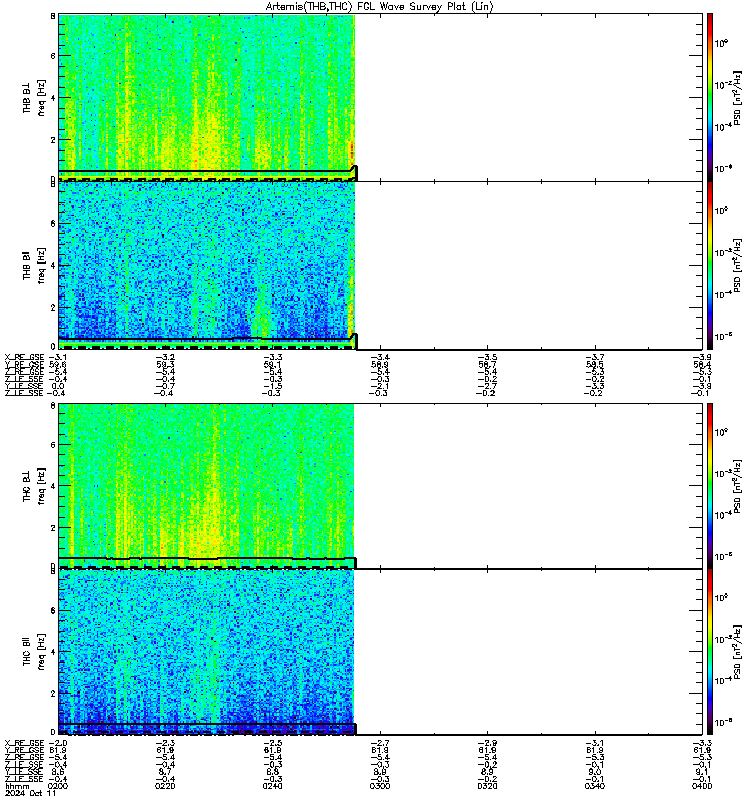Click the '0240' time tick label
This screenshot has height=800, width=750.
[272, 786]
